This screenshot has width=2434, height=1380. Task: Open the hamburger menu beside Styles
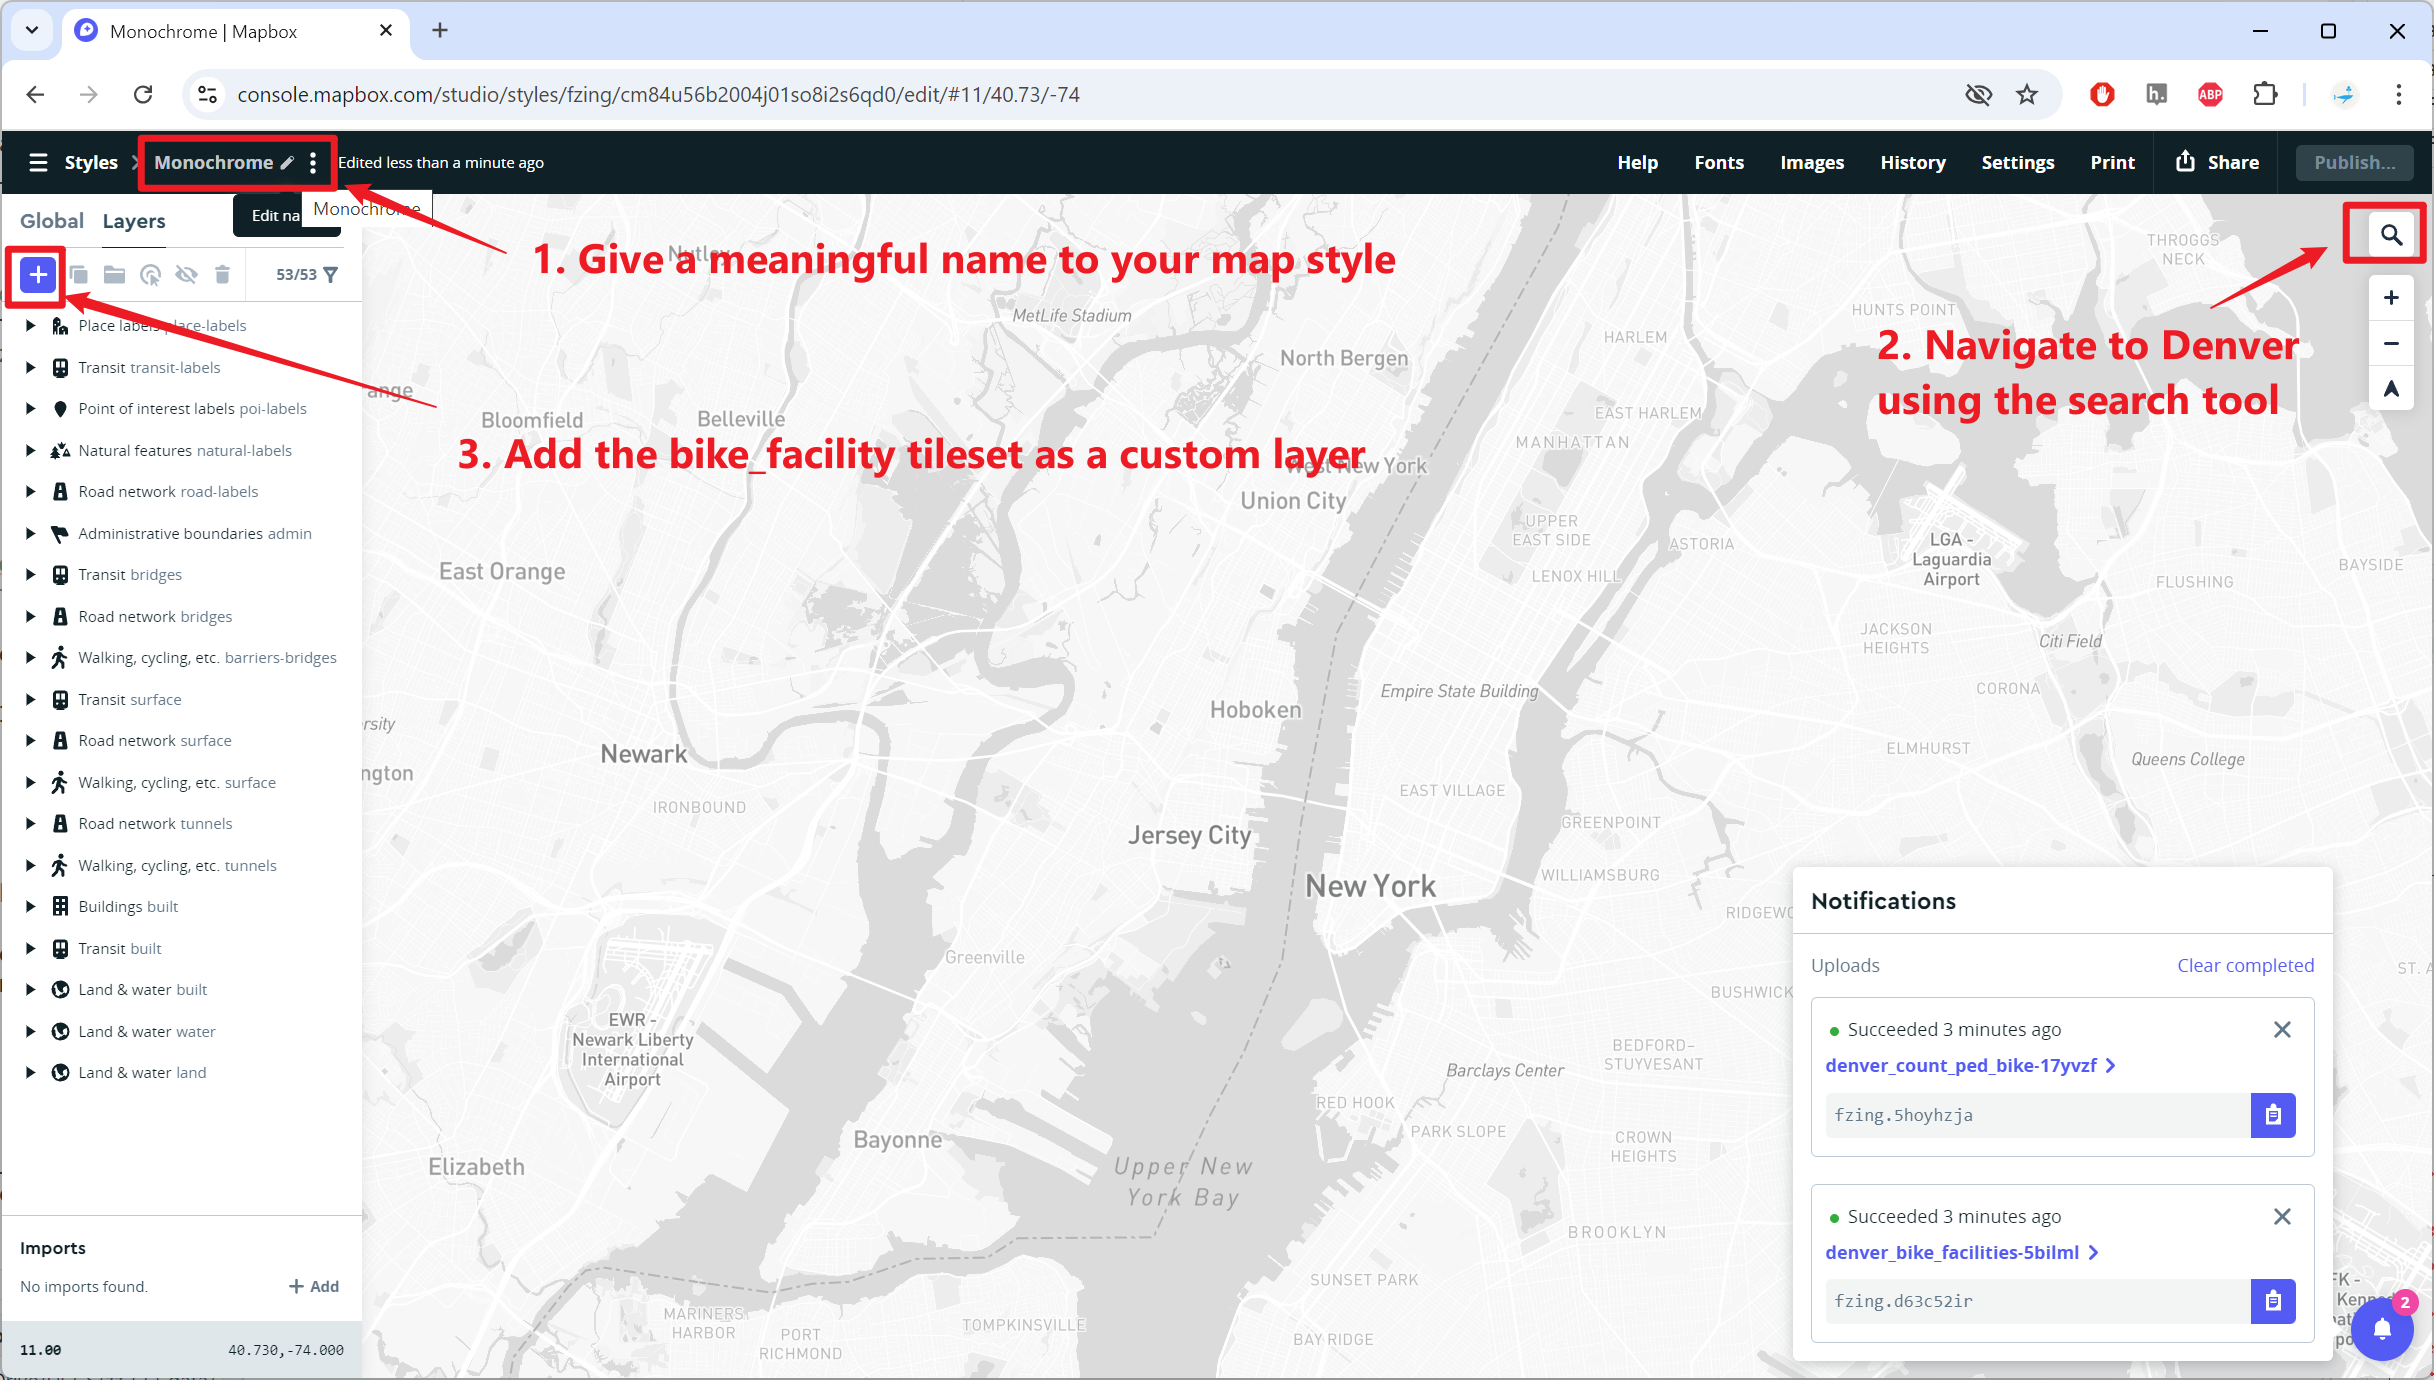coord(38,162)
